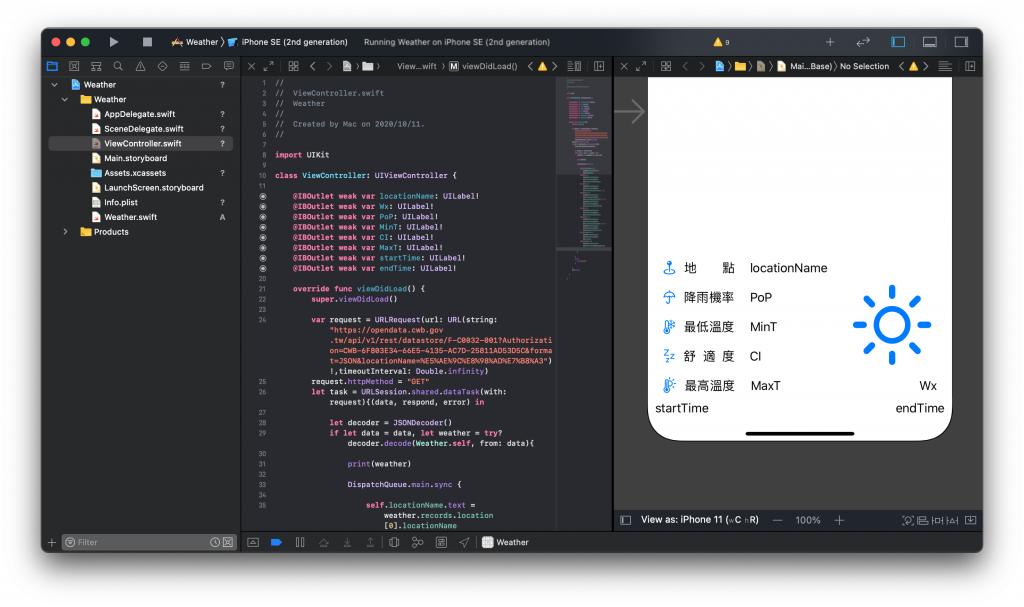The width and height of the screenshot is (1024, 607).
Task: Open the Breakpoint navigator tab
Action: pos(206,66)
